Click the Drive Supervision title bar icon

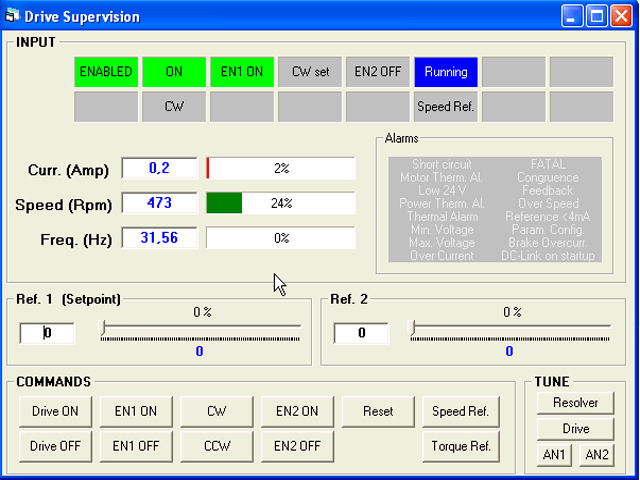(x=13, y=16)
